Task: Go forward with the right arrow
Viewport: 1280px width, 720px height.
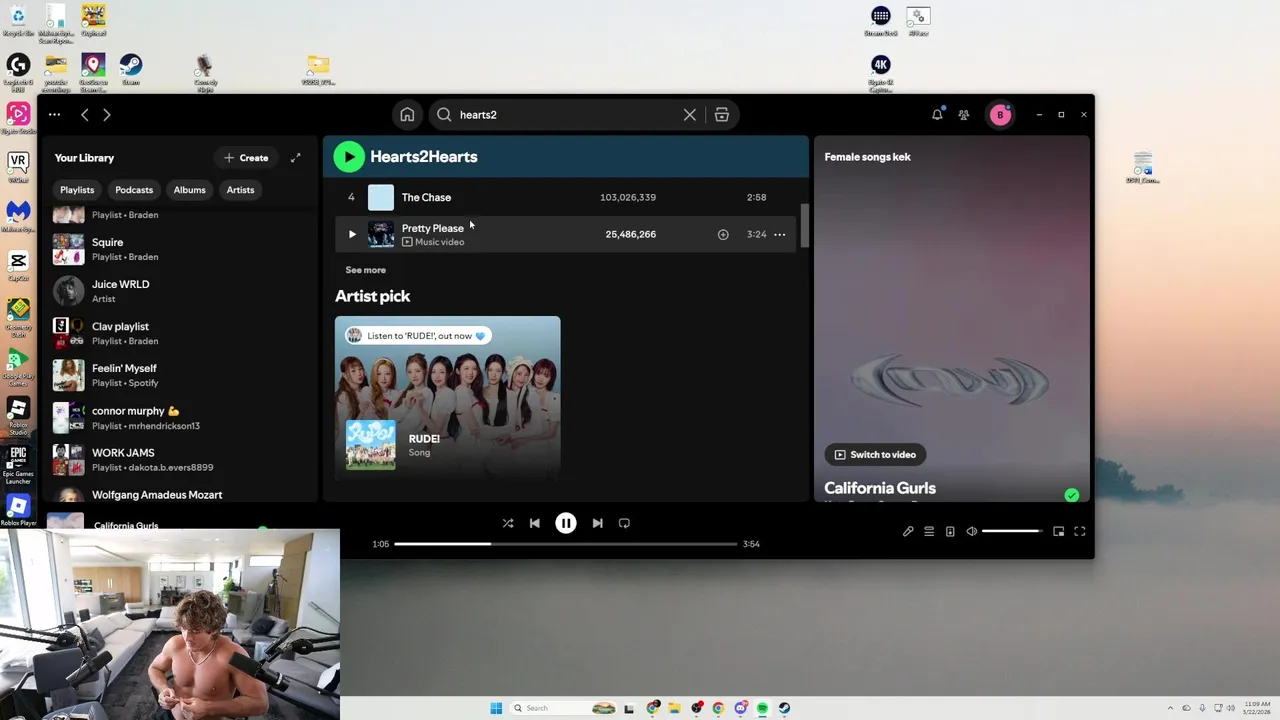Action: click(x=107, y=115)
